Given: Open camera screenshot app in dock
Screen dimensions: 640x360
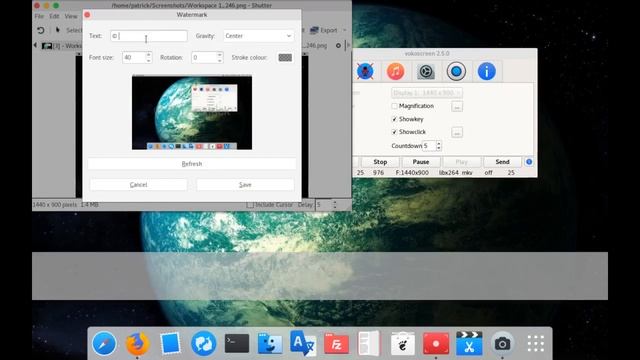Looking at the screenshot, I should (502, 344).
